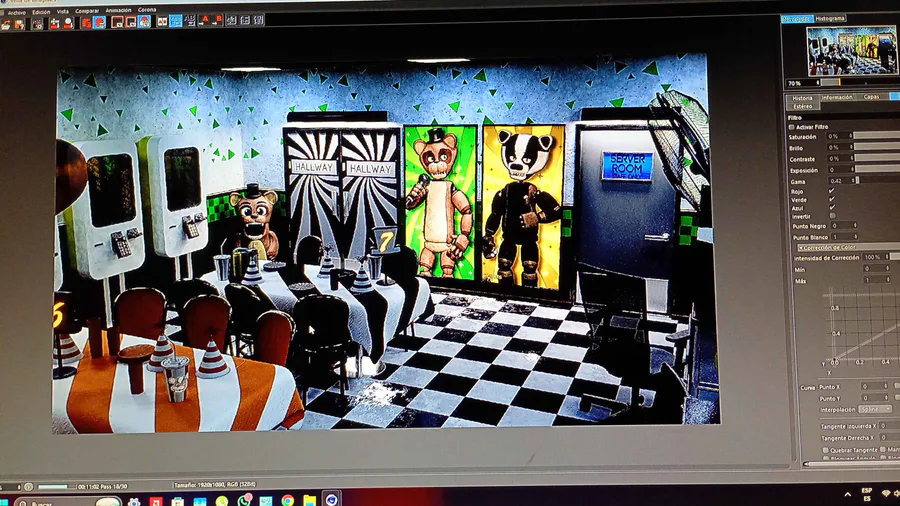Open the Animación menu
The image size is (900, 506).
coord(118,10)
